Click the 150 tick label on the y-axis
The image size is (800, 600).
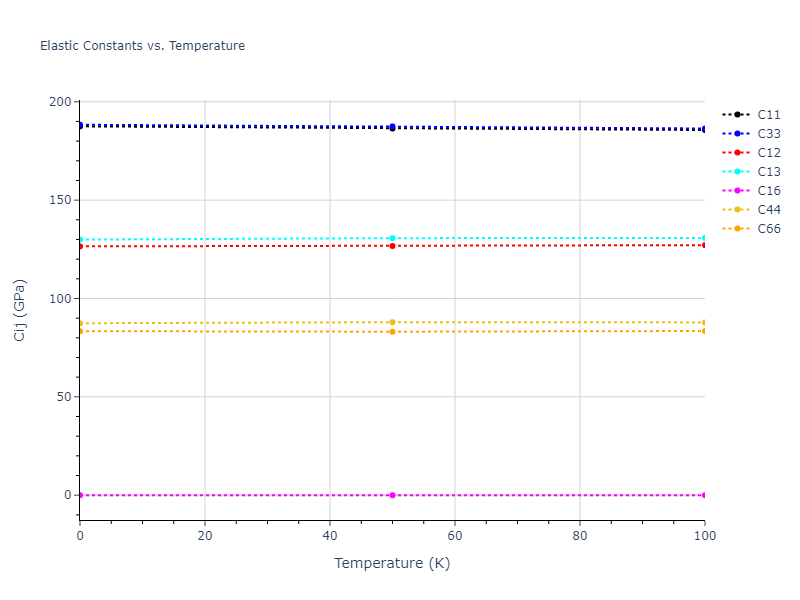click(60, 200)
